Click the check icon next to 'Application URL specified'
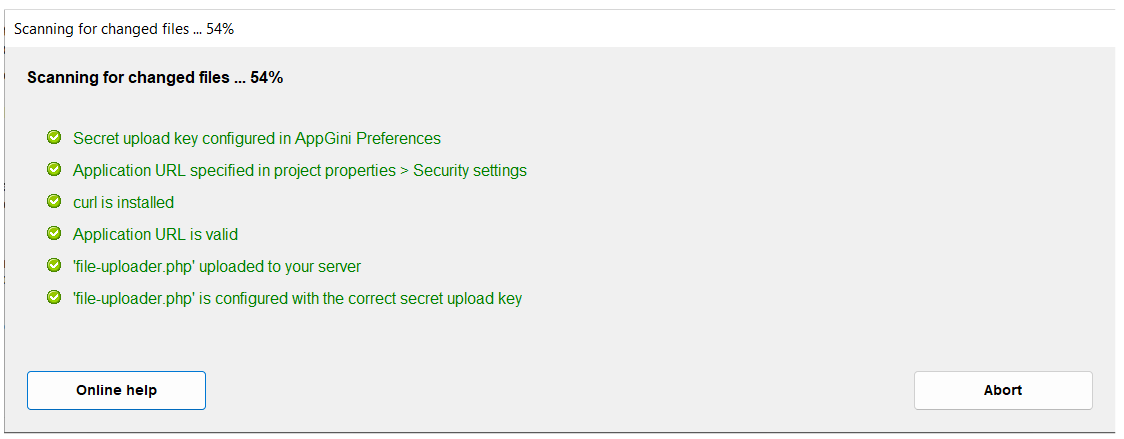Screen dimensions: 1124x439 [x=54, y=170]
